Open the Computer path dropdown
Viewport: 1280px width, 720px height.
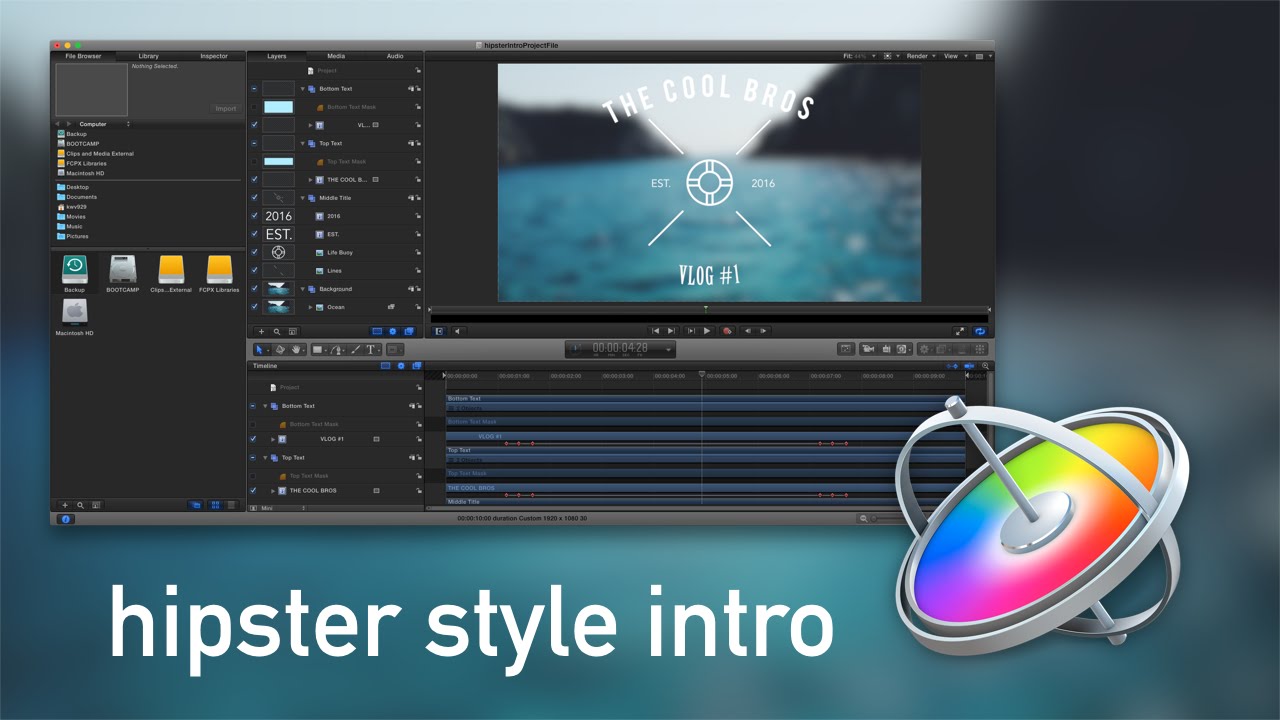click(x=105, y=124)
